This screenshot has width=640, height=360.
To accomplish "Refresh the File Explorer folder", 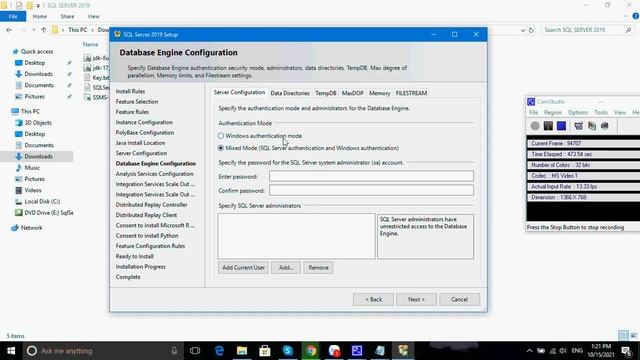I will [531, 30].
